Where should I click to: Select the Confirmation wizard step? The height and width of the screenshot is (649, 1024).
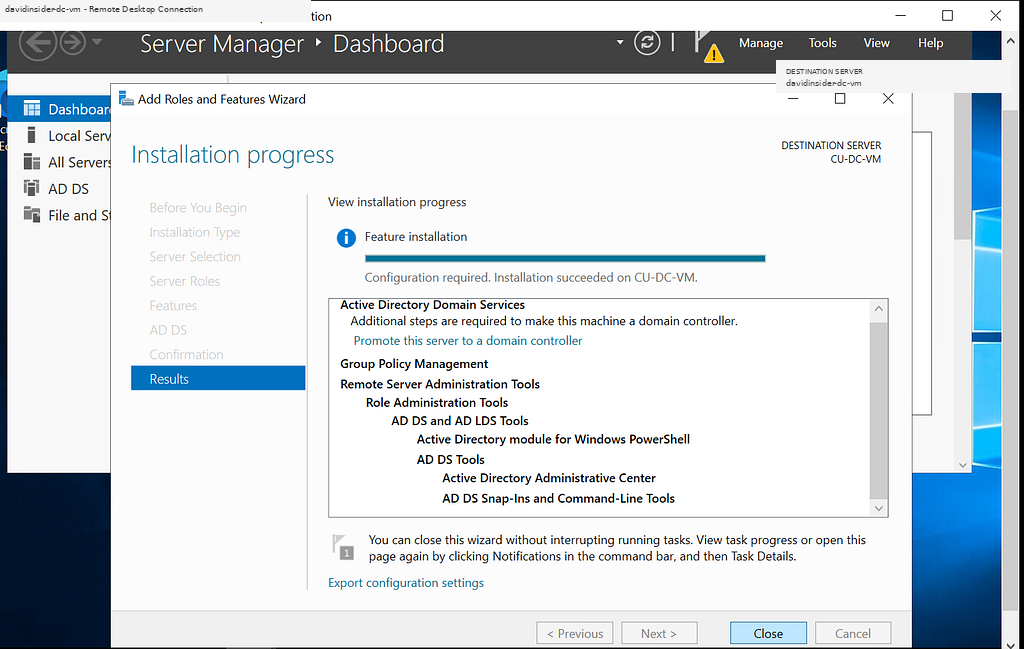pyautogui.click(x=186, y=355)
